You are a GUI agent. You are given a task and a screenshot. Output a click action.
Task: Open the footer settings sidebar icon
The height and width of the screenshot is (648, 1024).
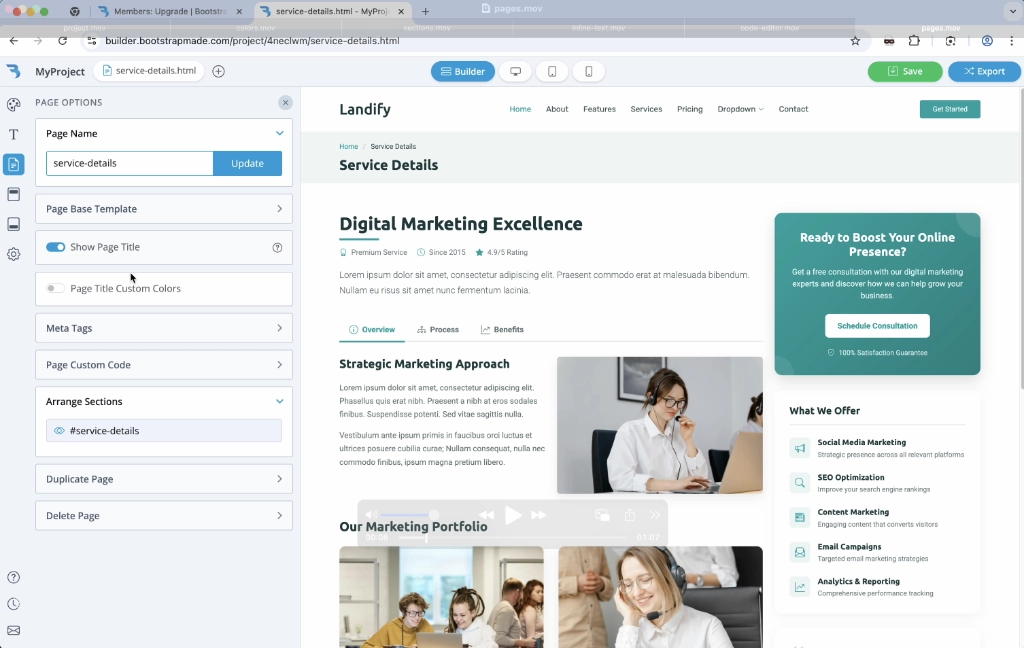point(13,224)
